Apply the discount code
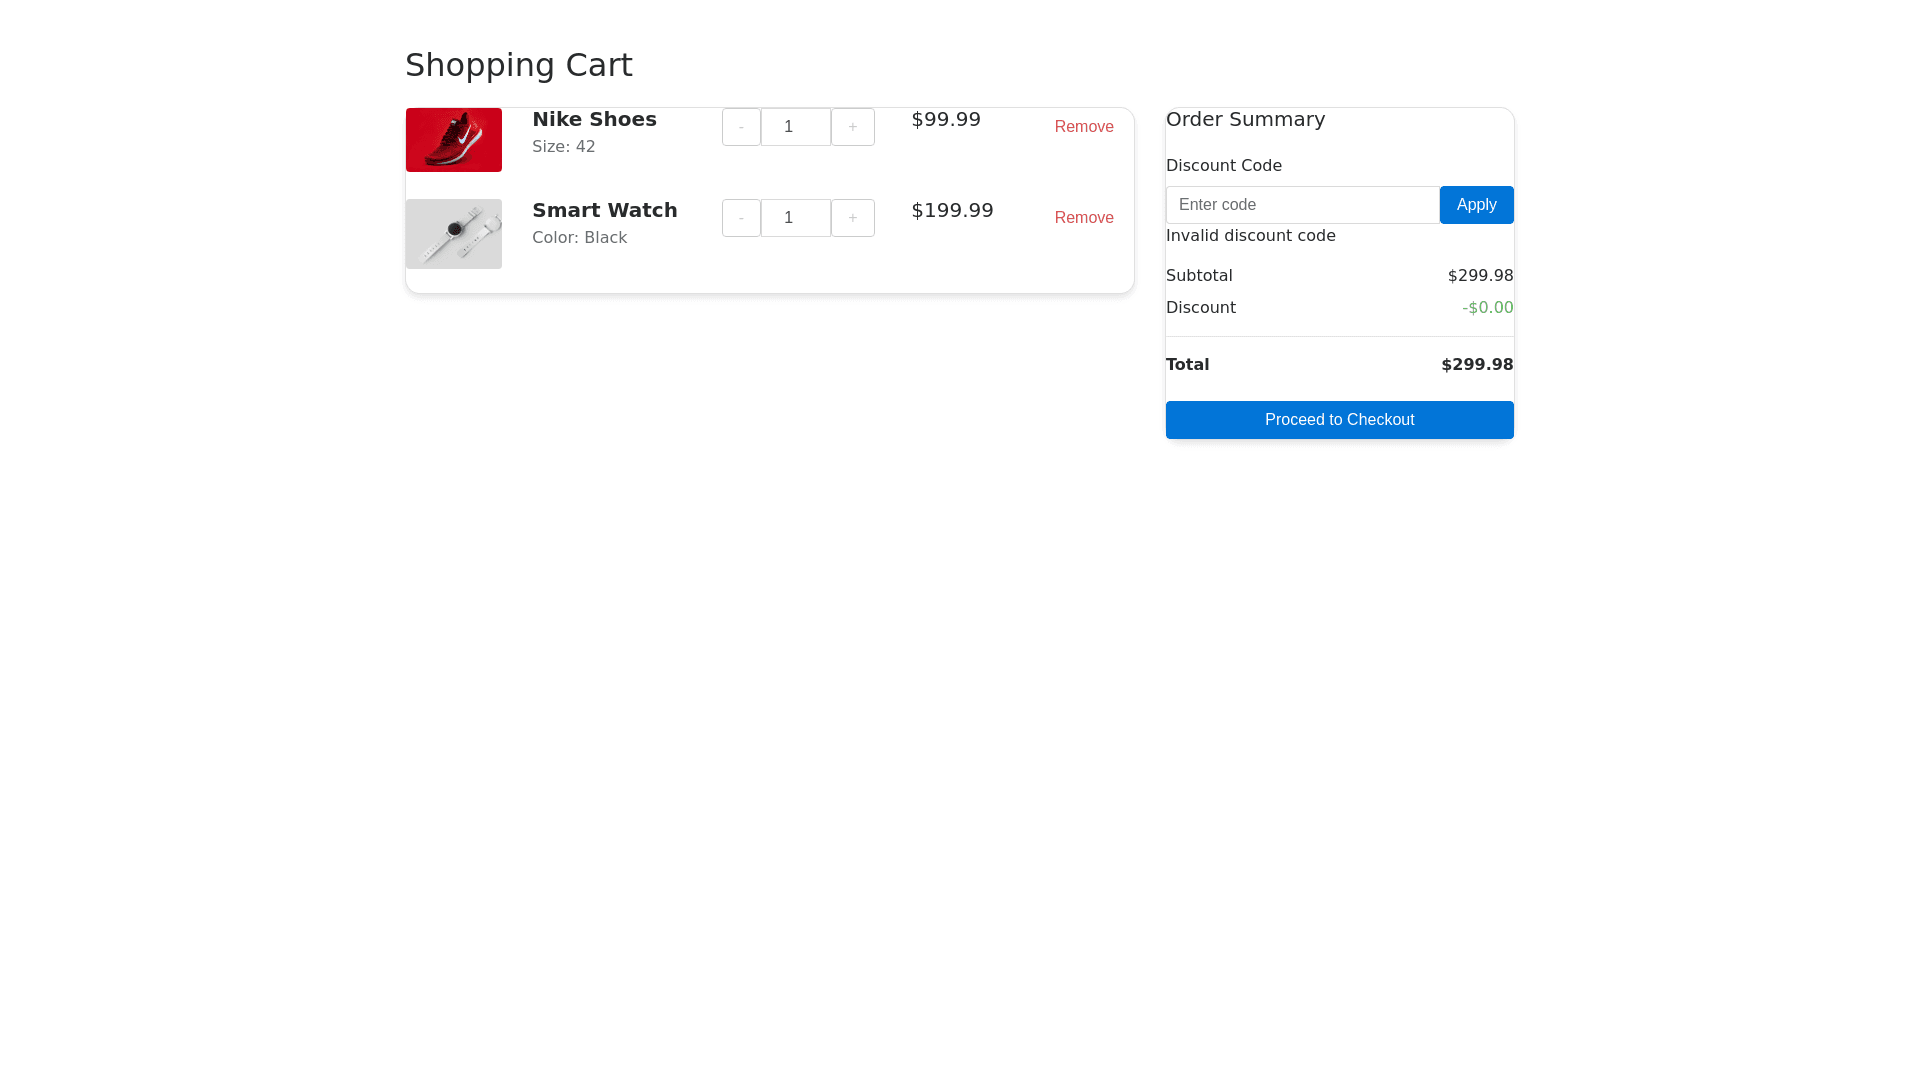The height and width of the screenshot is (1080, 1920). pyautogui.click(x=1476, y=205)
